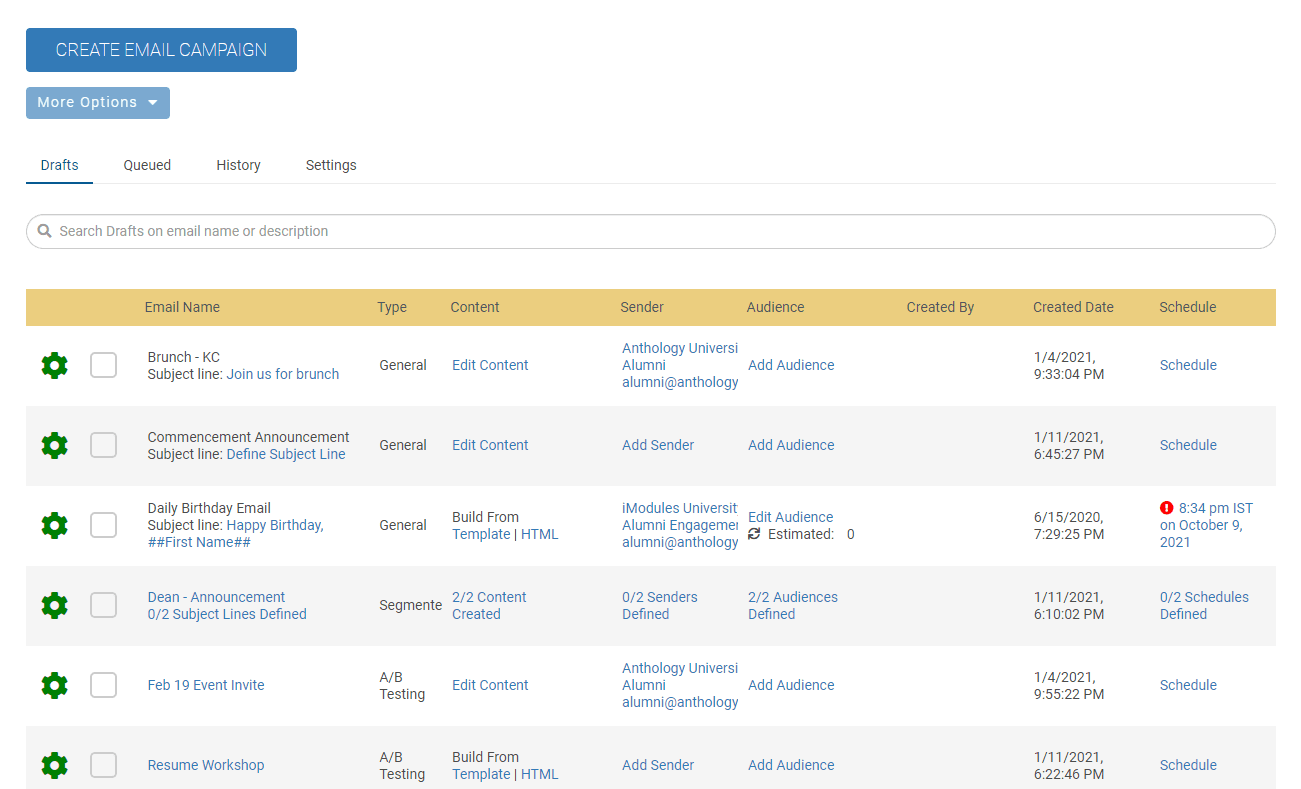Expand the More Options dropdown
The height and width of the screenshot is (789, 1301).
pyautogui.click(x=97, y=103)
